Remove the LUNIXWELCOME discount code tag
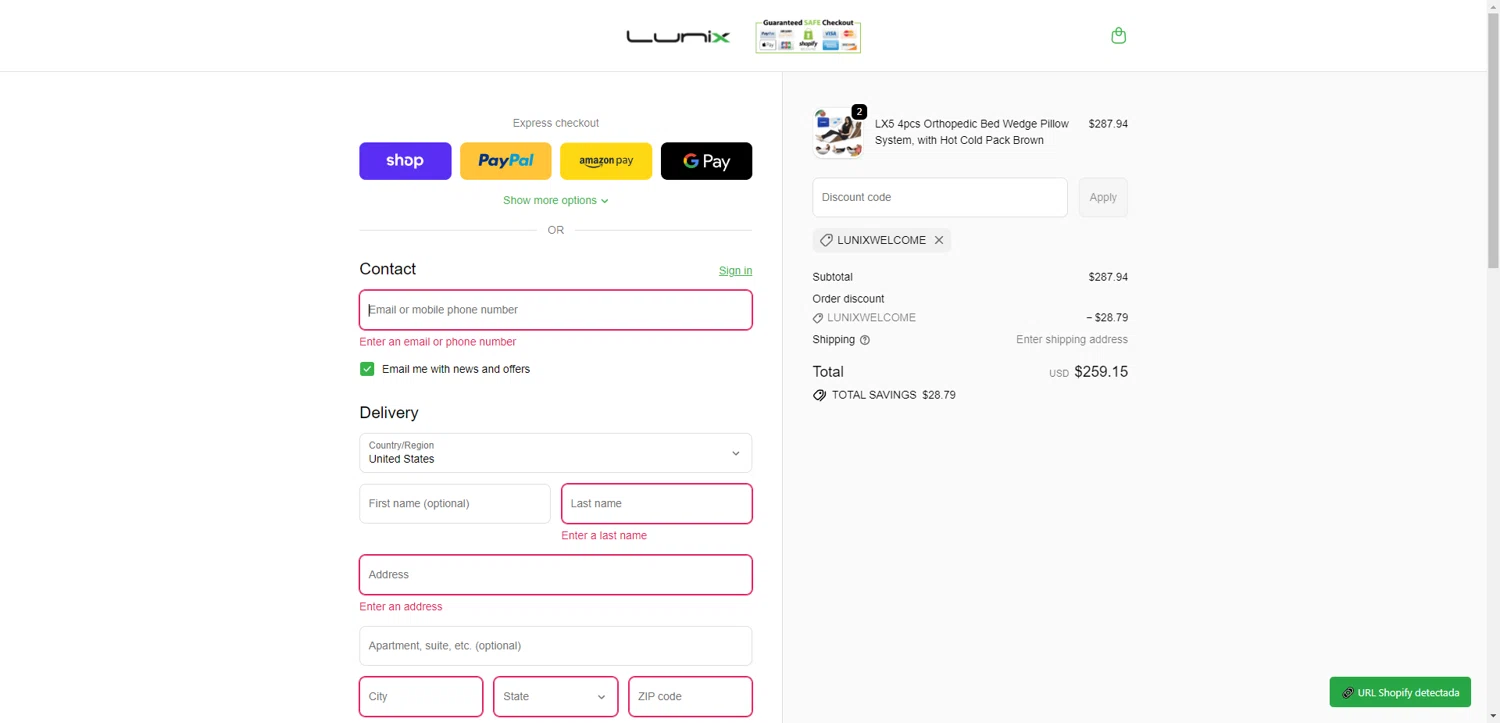Viewport: 1500px width, 723px height. 938,240
